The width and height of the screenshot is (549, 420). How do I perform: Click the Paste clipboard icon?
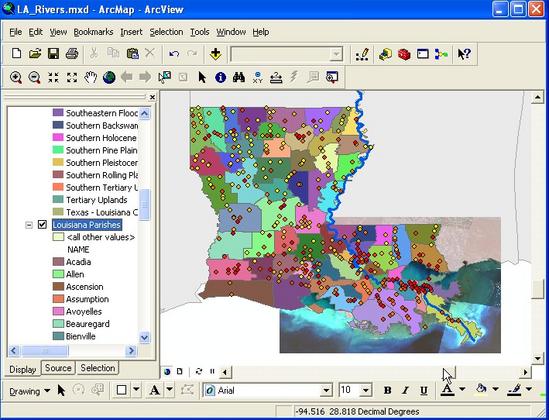(132, 54)
